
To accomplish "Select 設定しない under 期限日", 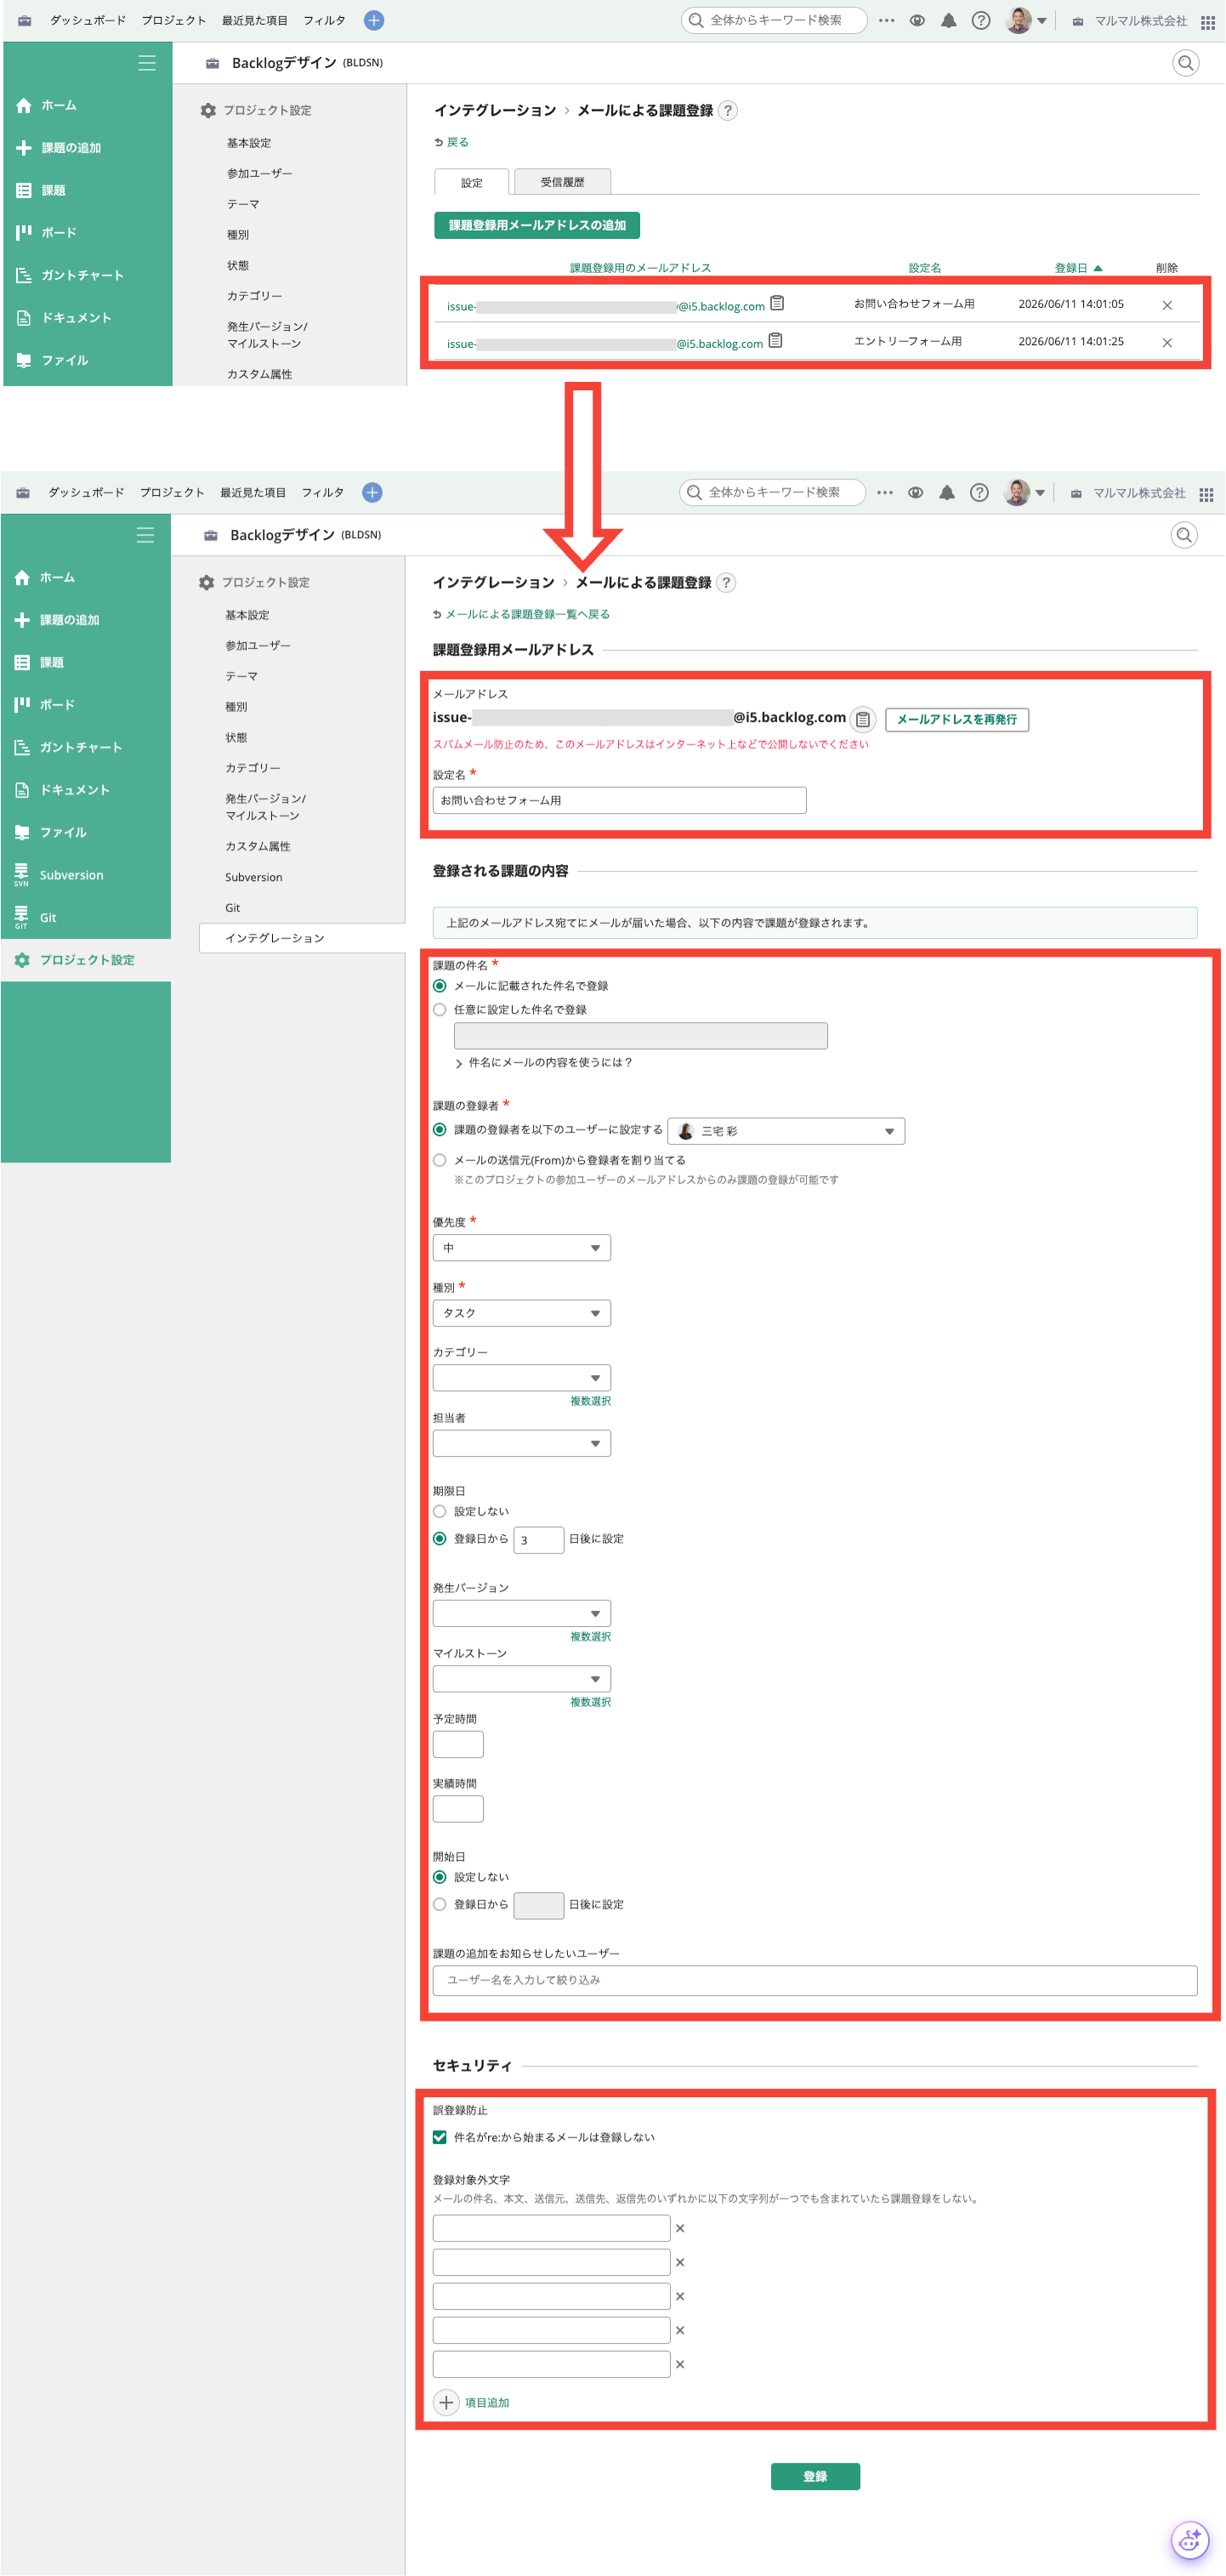I will [440, 1511].
